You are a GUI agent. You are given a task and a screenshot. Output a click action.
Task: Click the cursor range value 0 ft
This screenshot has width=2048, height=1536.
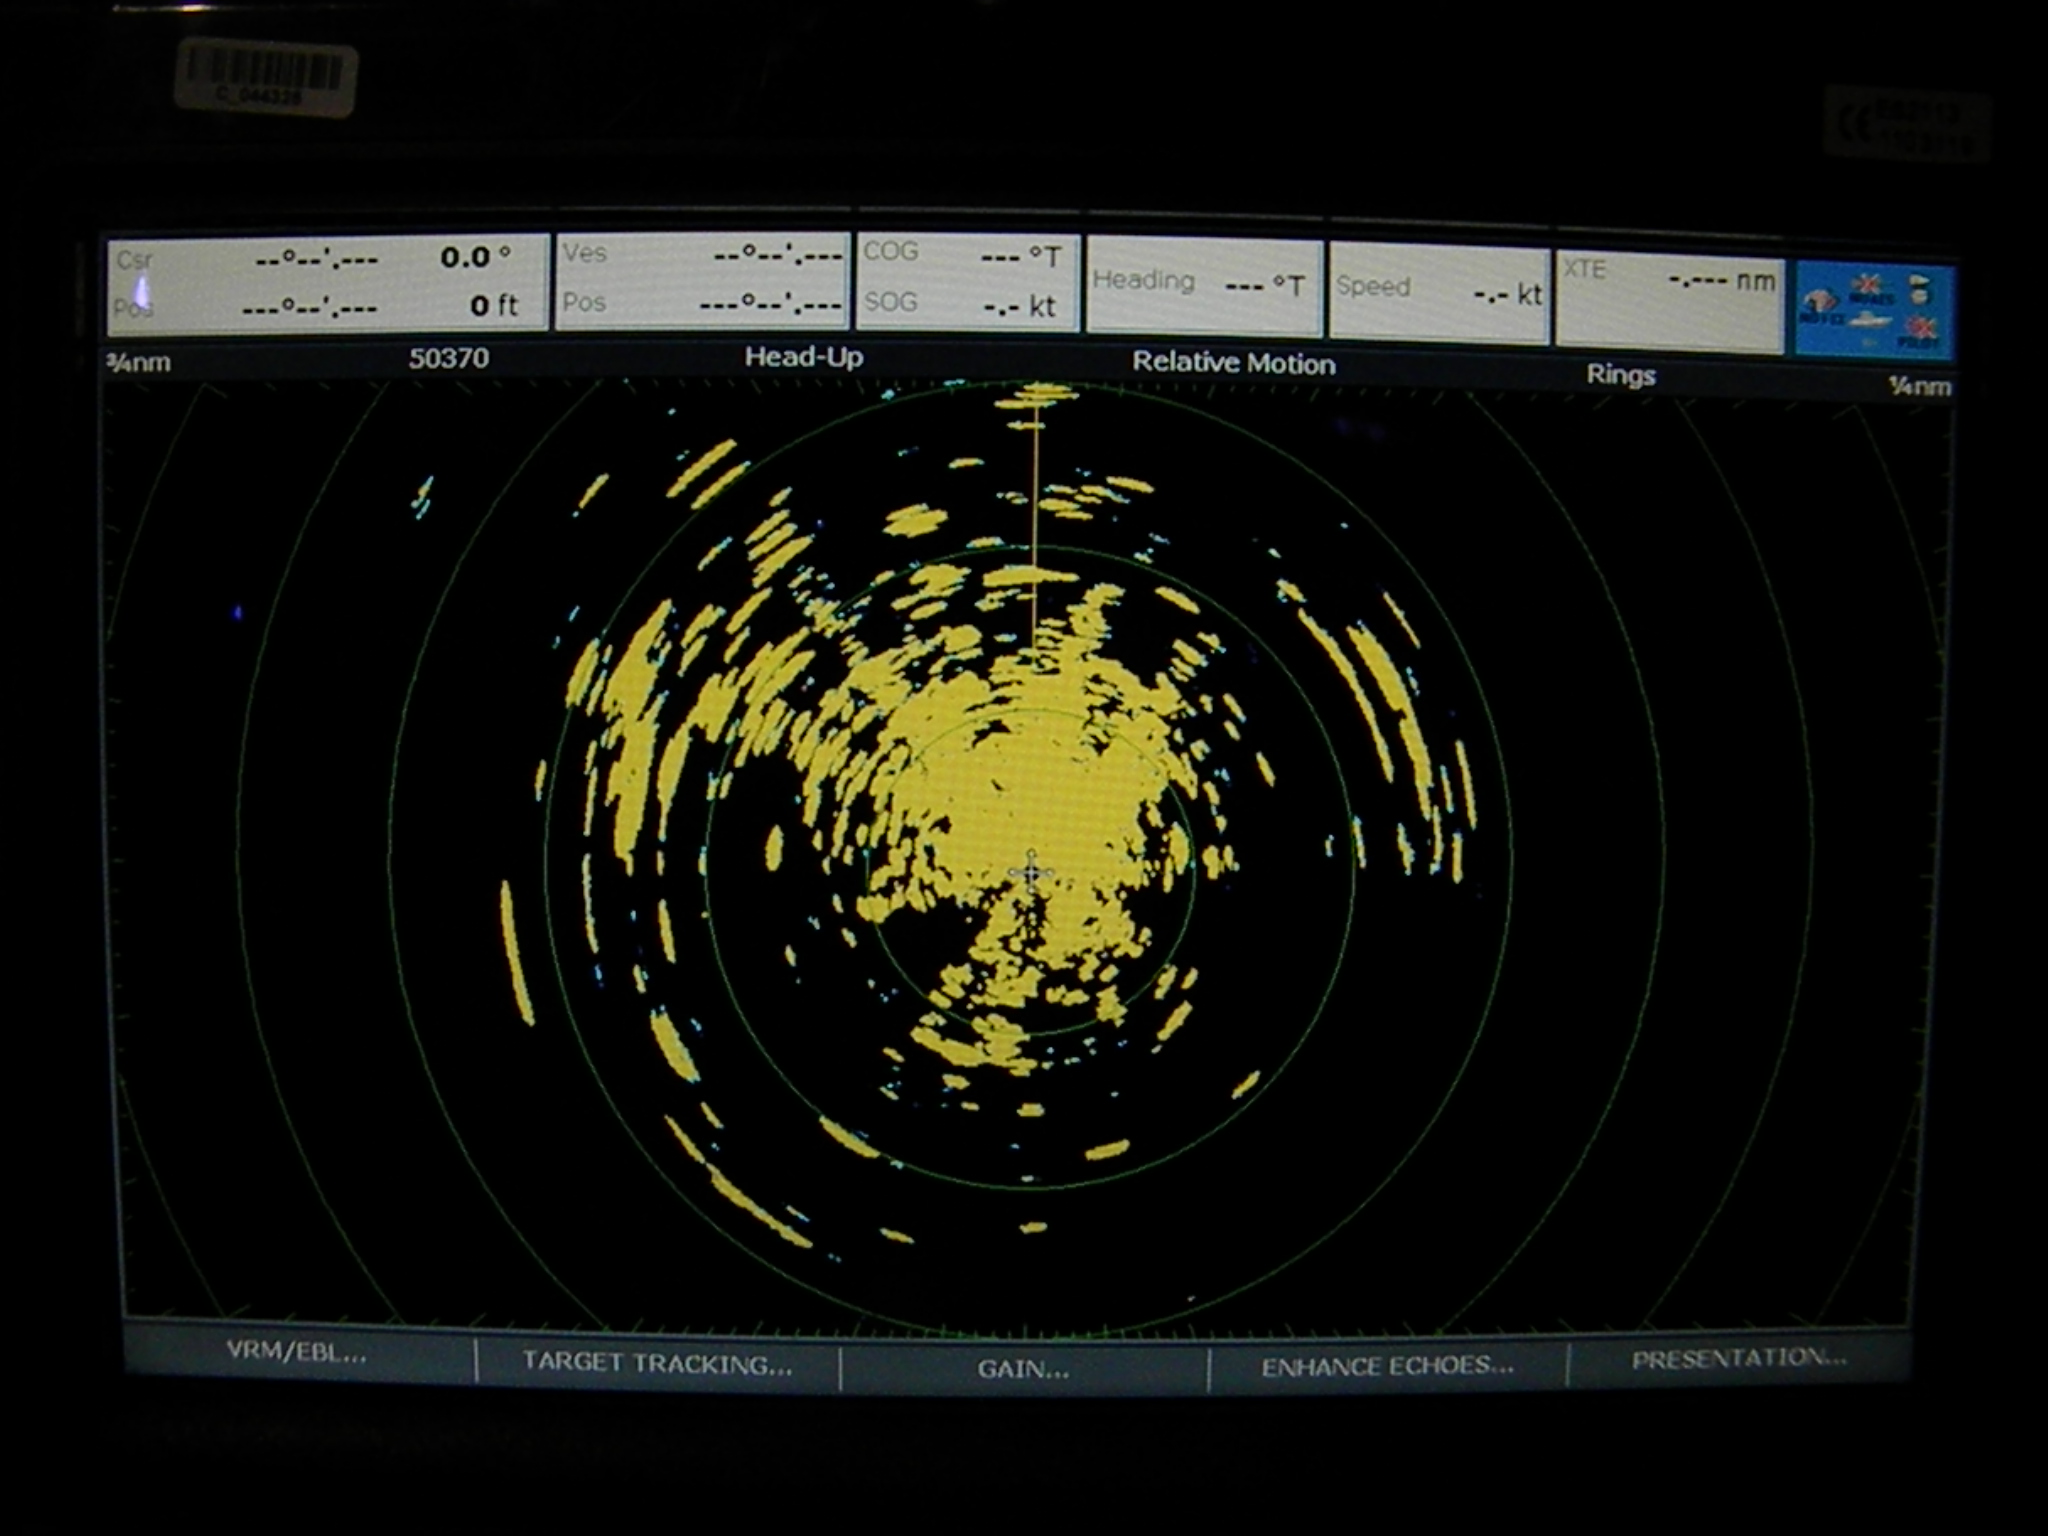(494, 305)
